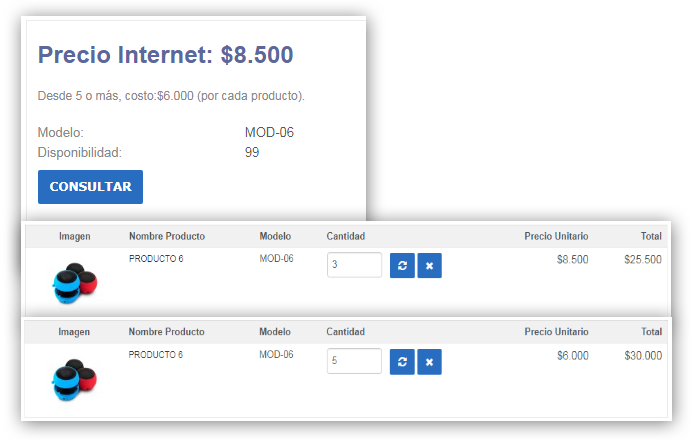The width and height of the screenshot is (692, 440).
Task: Click the availability value 99
Action: pyautogui.click(x=252, y=152)
